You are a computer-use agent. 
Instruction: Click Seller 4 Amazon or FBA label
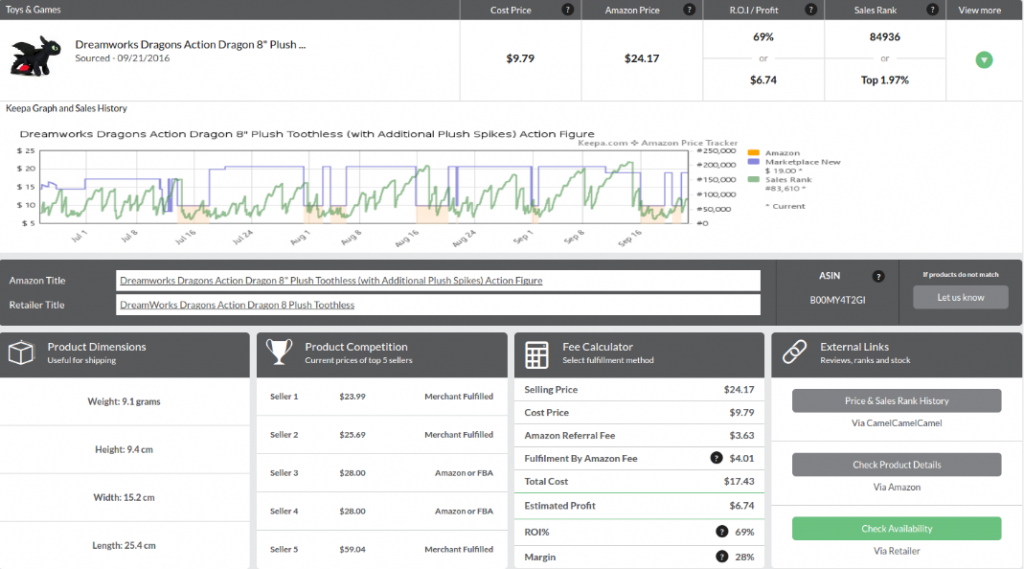coord(464,511)
